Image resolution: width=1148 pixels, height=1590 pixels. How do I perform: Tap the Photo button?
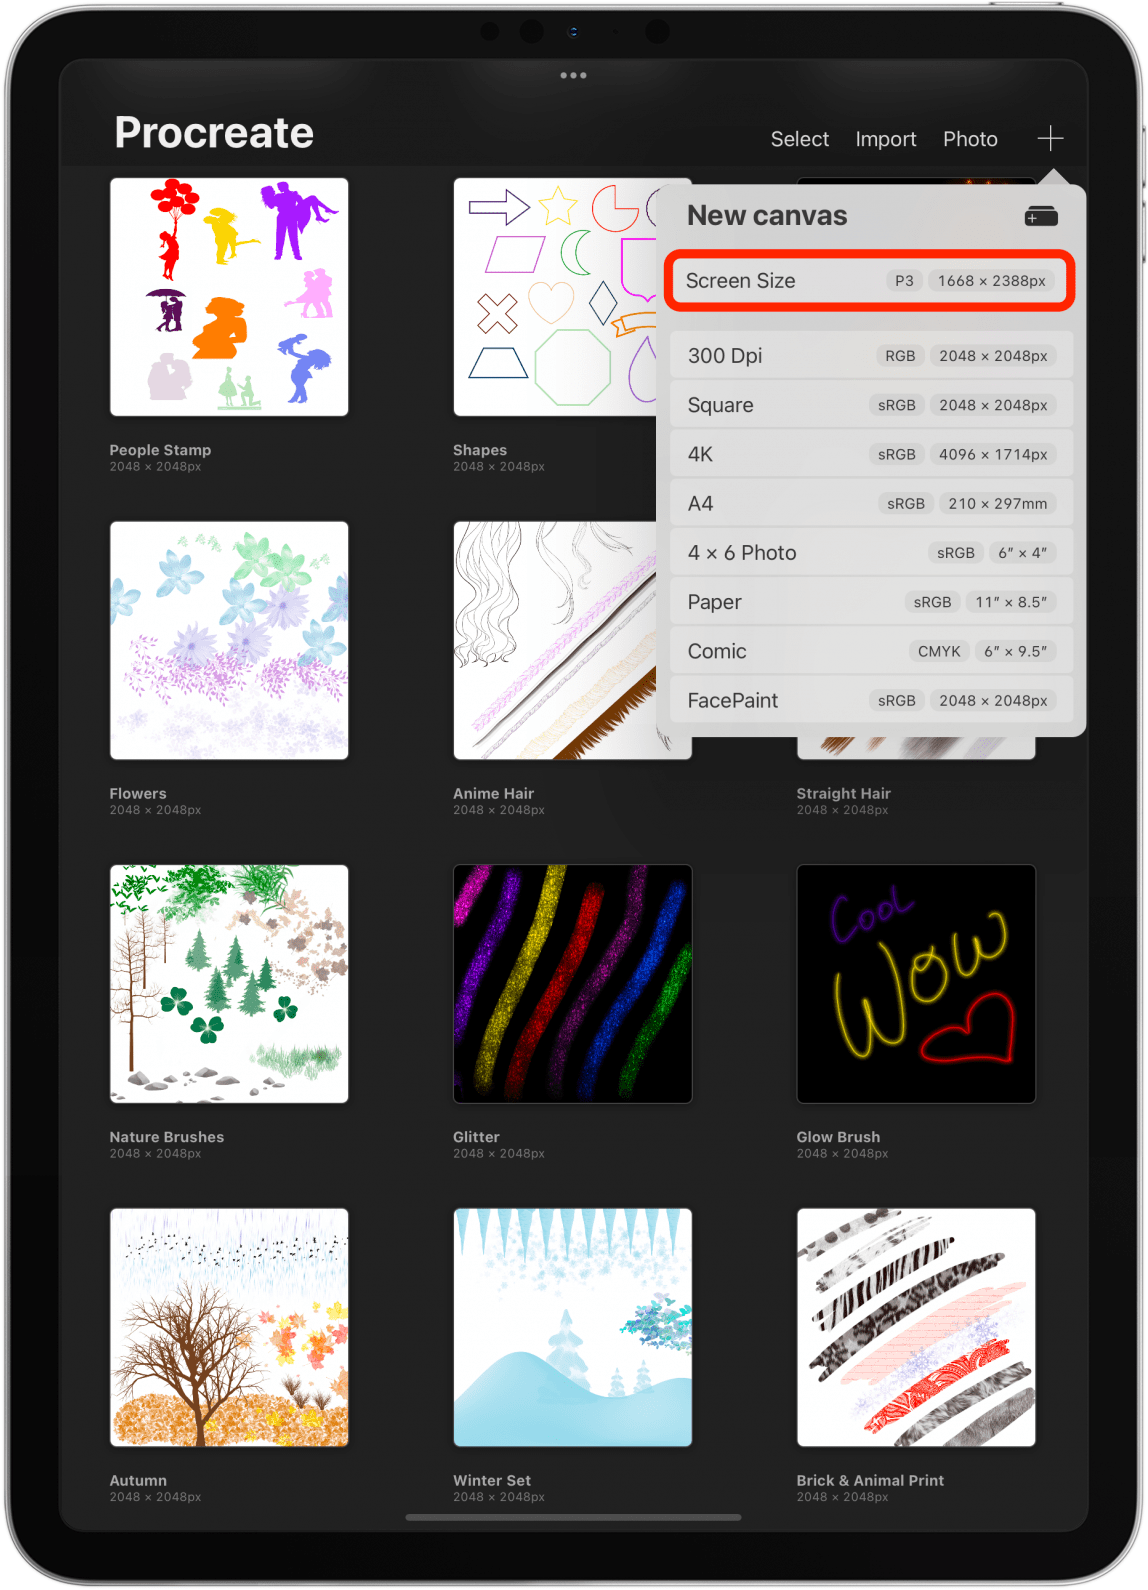(970, 139)
